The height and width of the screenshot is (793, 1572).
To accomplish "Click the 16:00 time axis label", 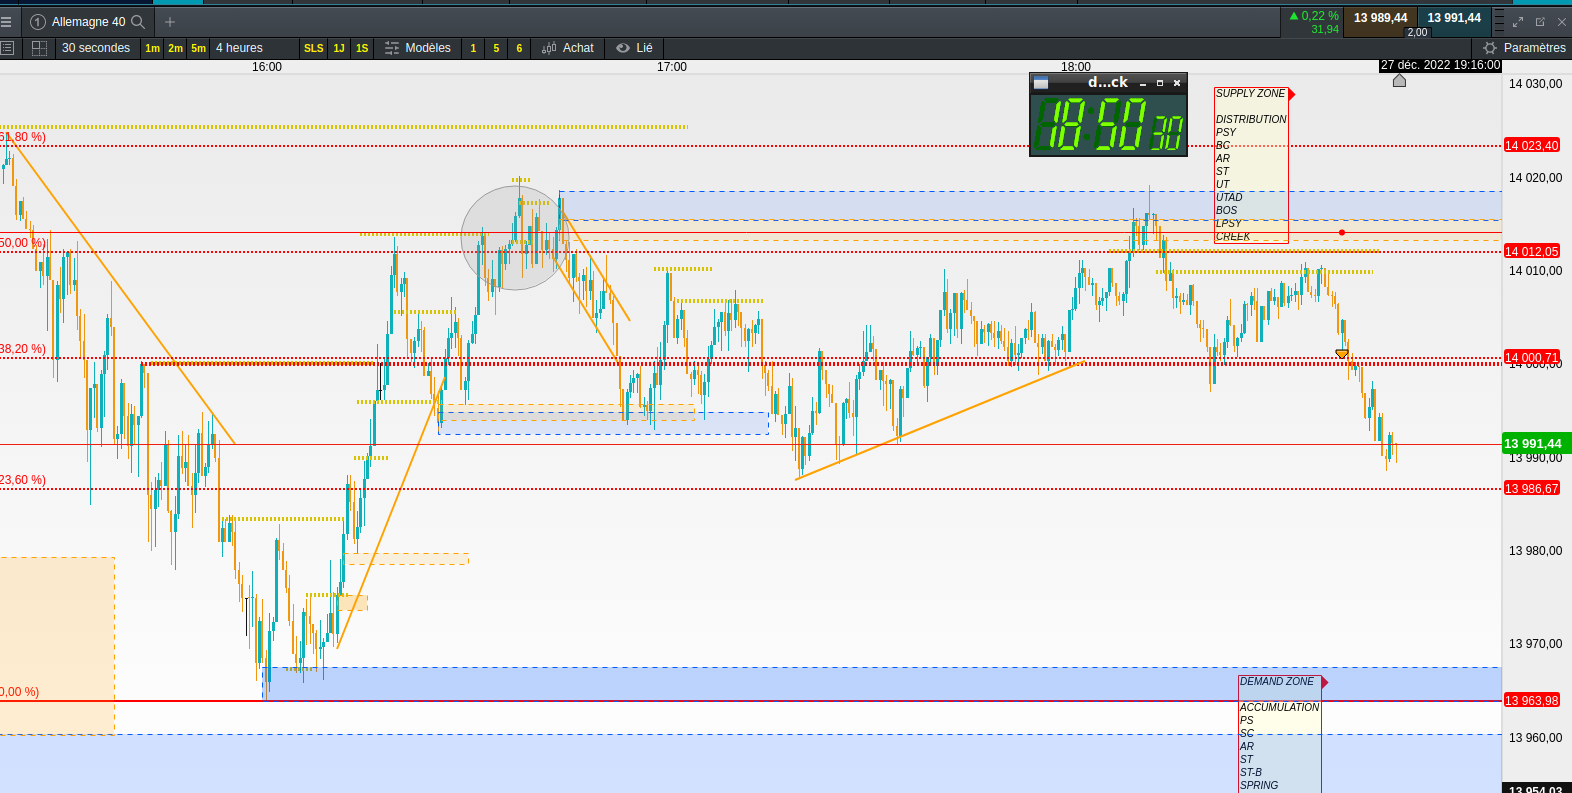I will pos(267,67).
